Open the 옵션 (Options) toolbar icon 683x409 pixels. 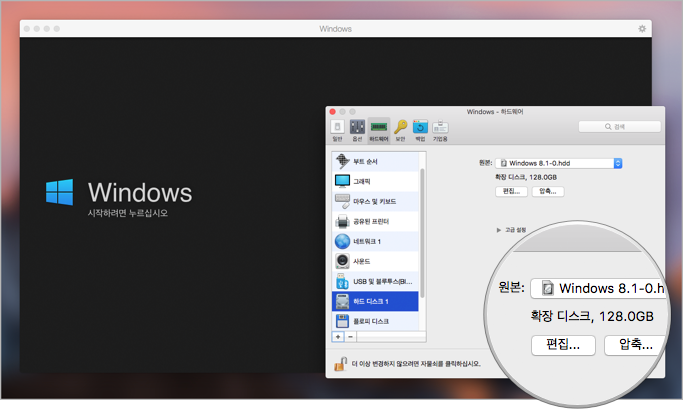point(357,130)
